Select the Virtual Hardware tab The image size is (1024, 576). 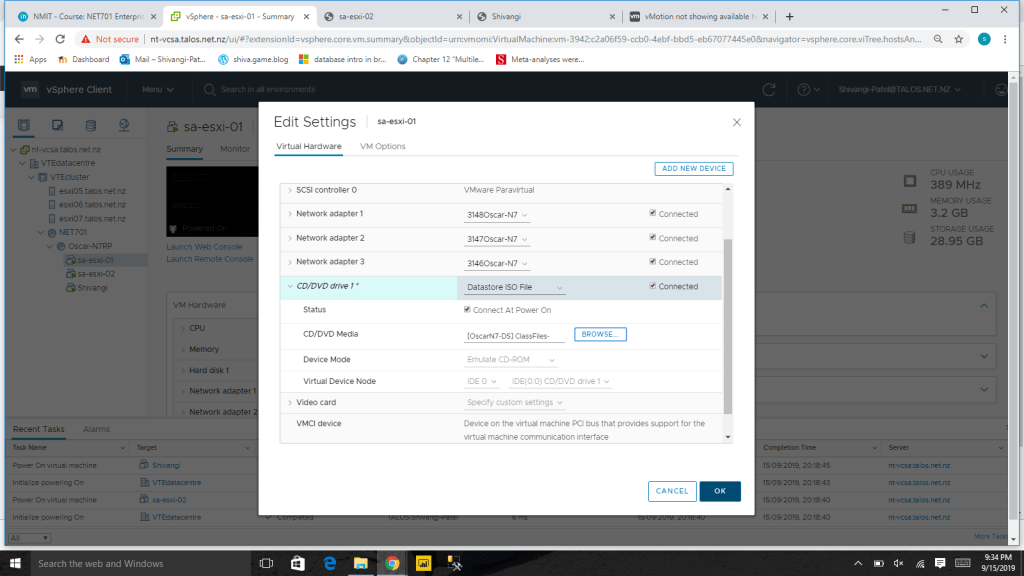[308, 146]
